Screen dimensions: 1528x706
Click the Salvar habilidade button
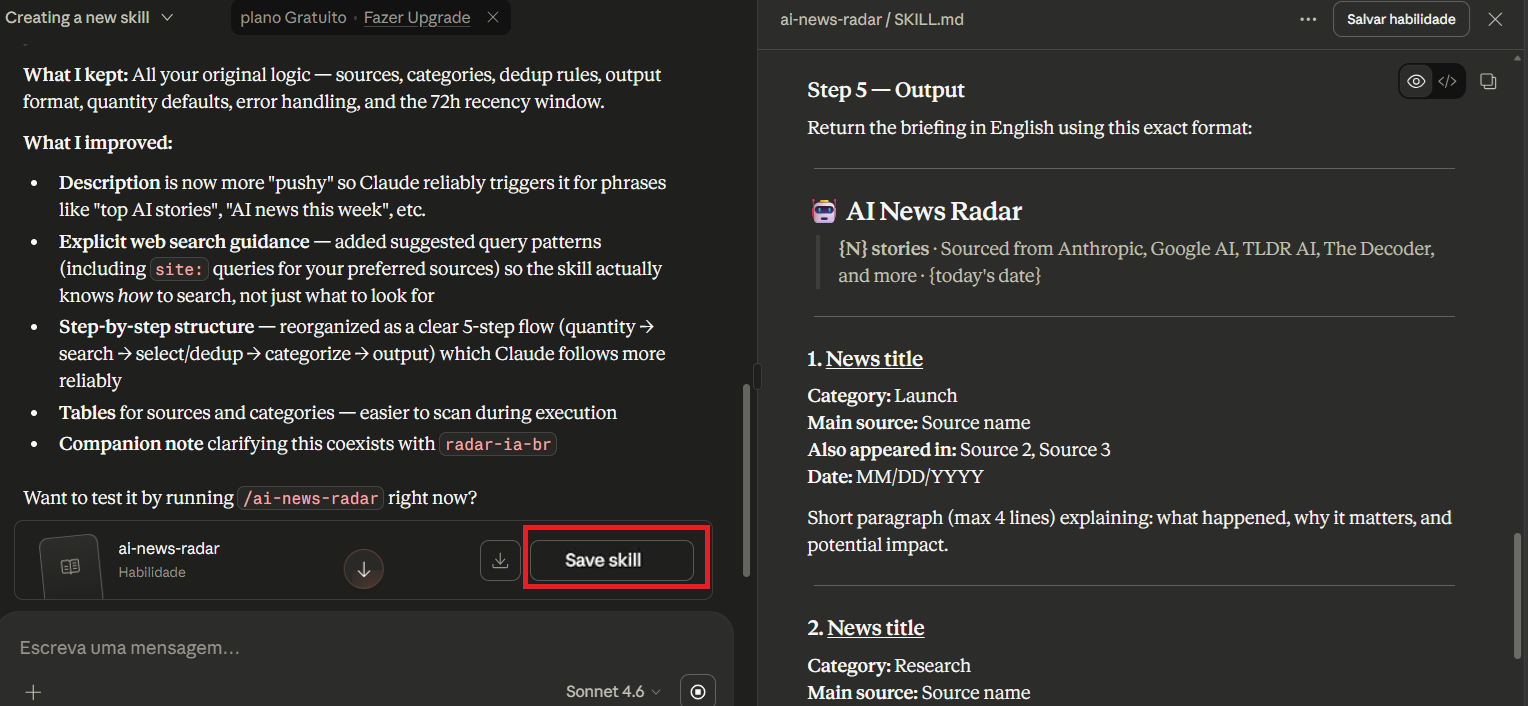point(1401,19)
